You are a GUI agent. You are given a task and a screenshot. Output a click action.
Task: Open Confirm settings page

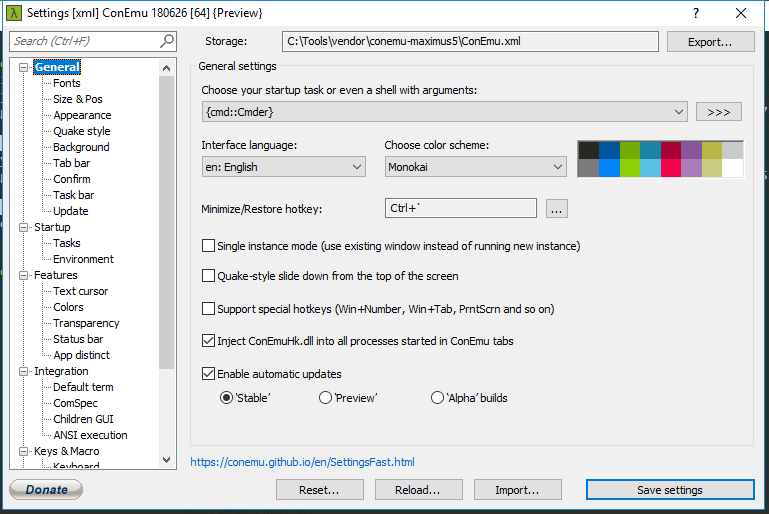click(72, 180)
